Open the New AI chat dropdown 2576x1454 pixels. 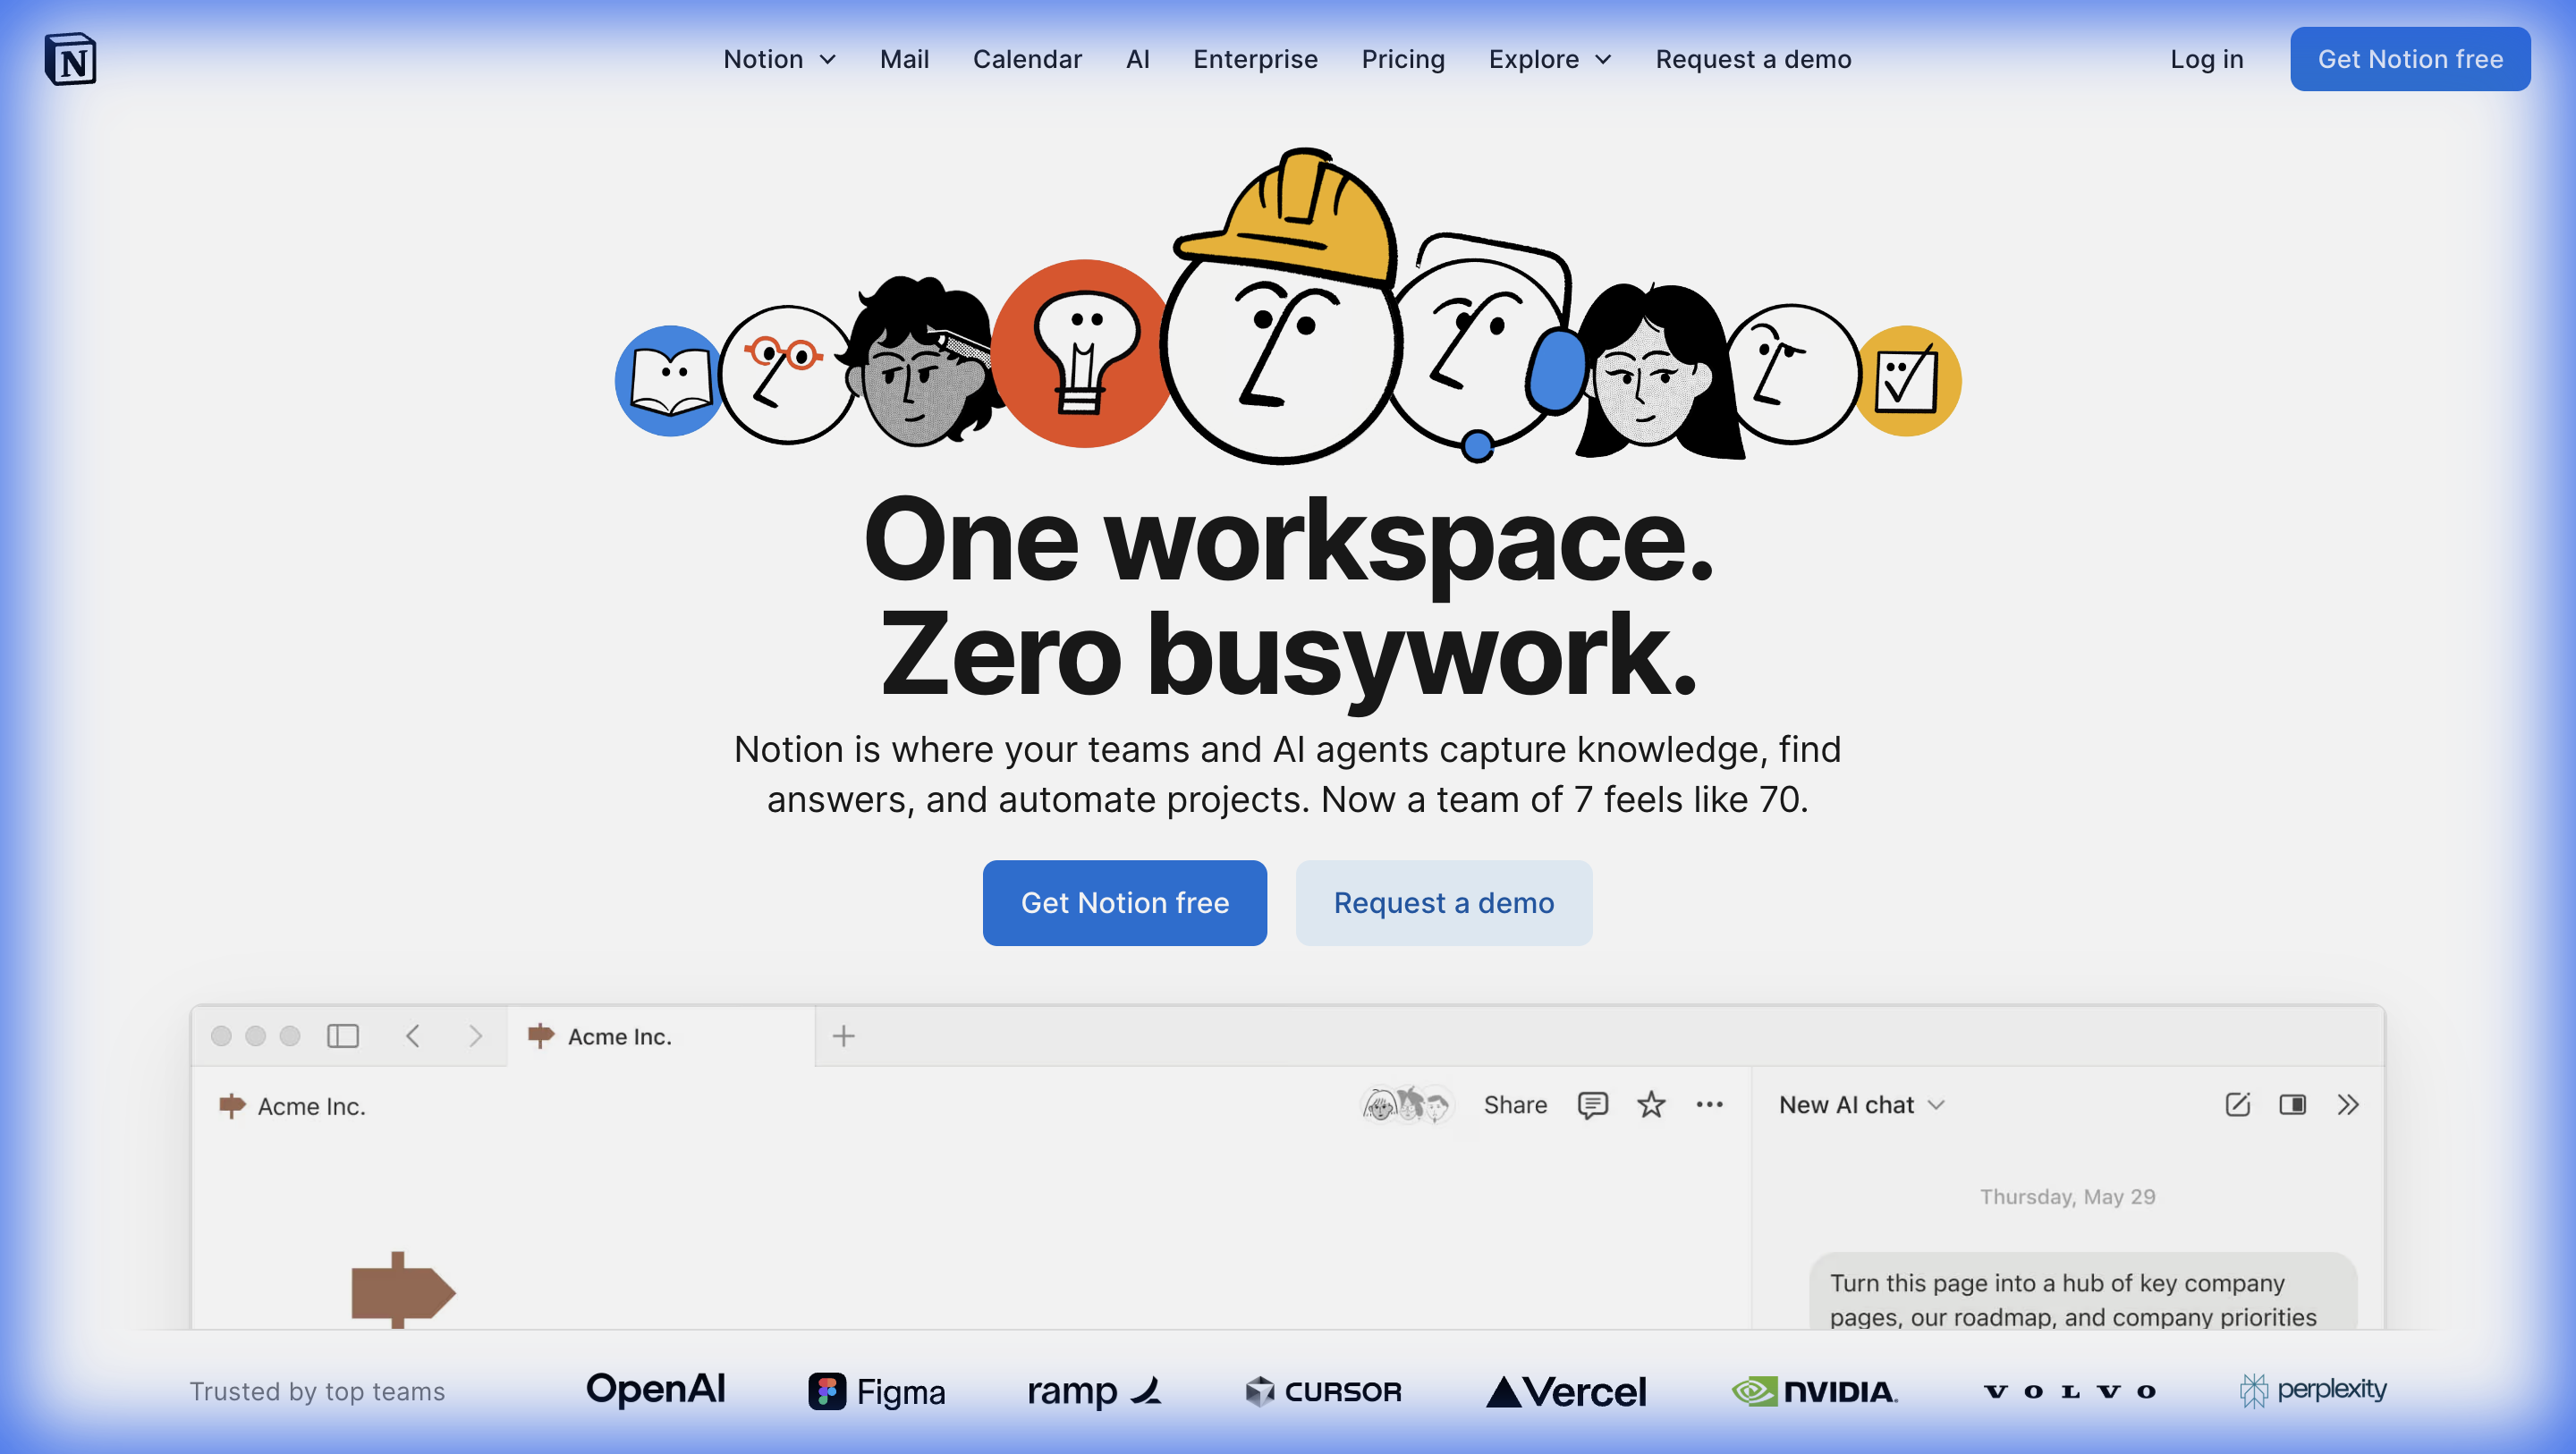coord(1861,1104)
